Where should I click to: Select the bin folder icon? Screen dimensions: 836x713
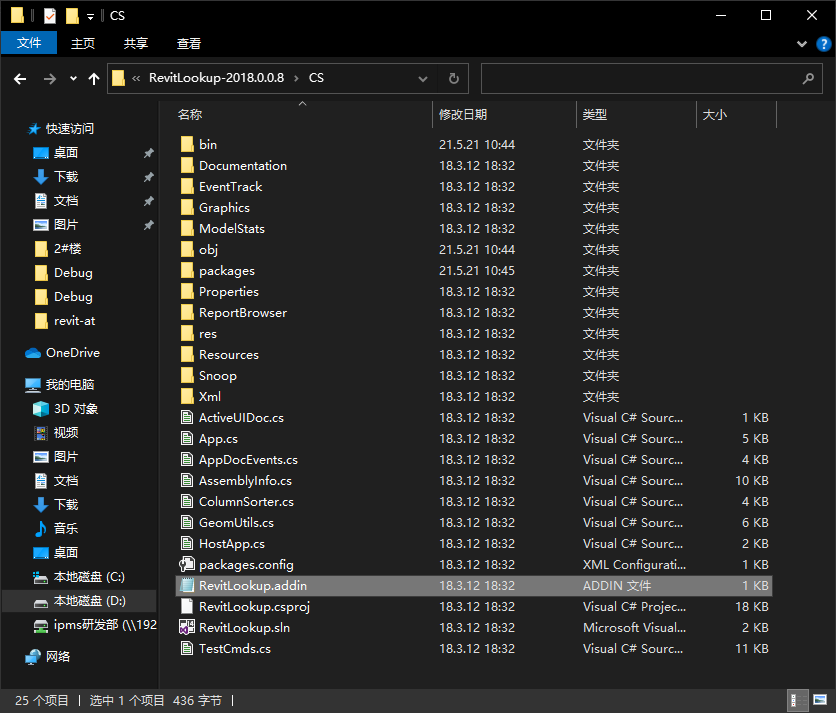pyautogui.click(x=187, y=145)
